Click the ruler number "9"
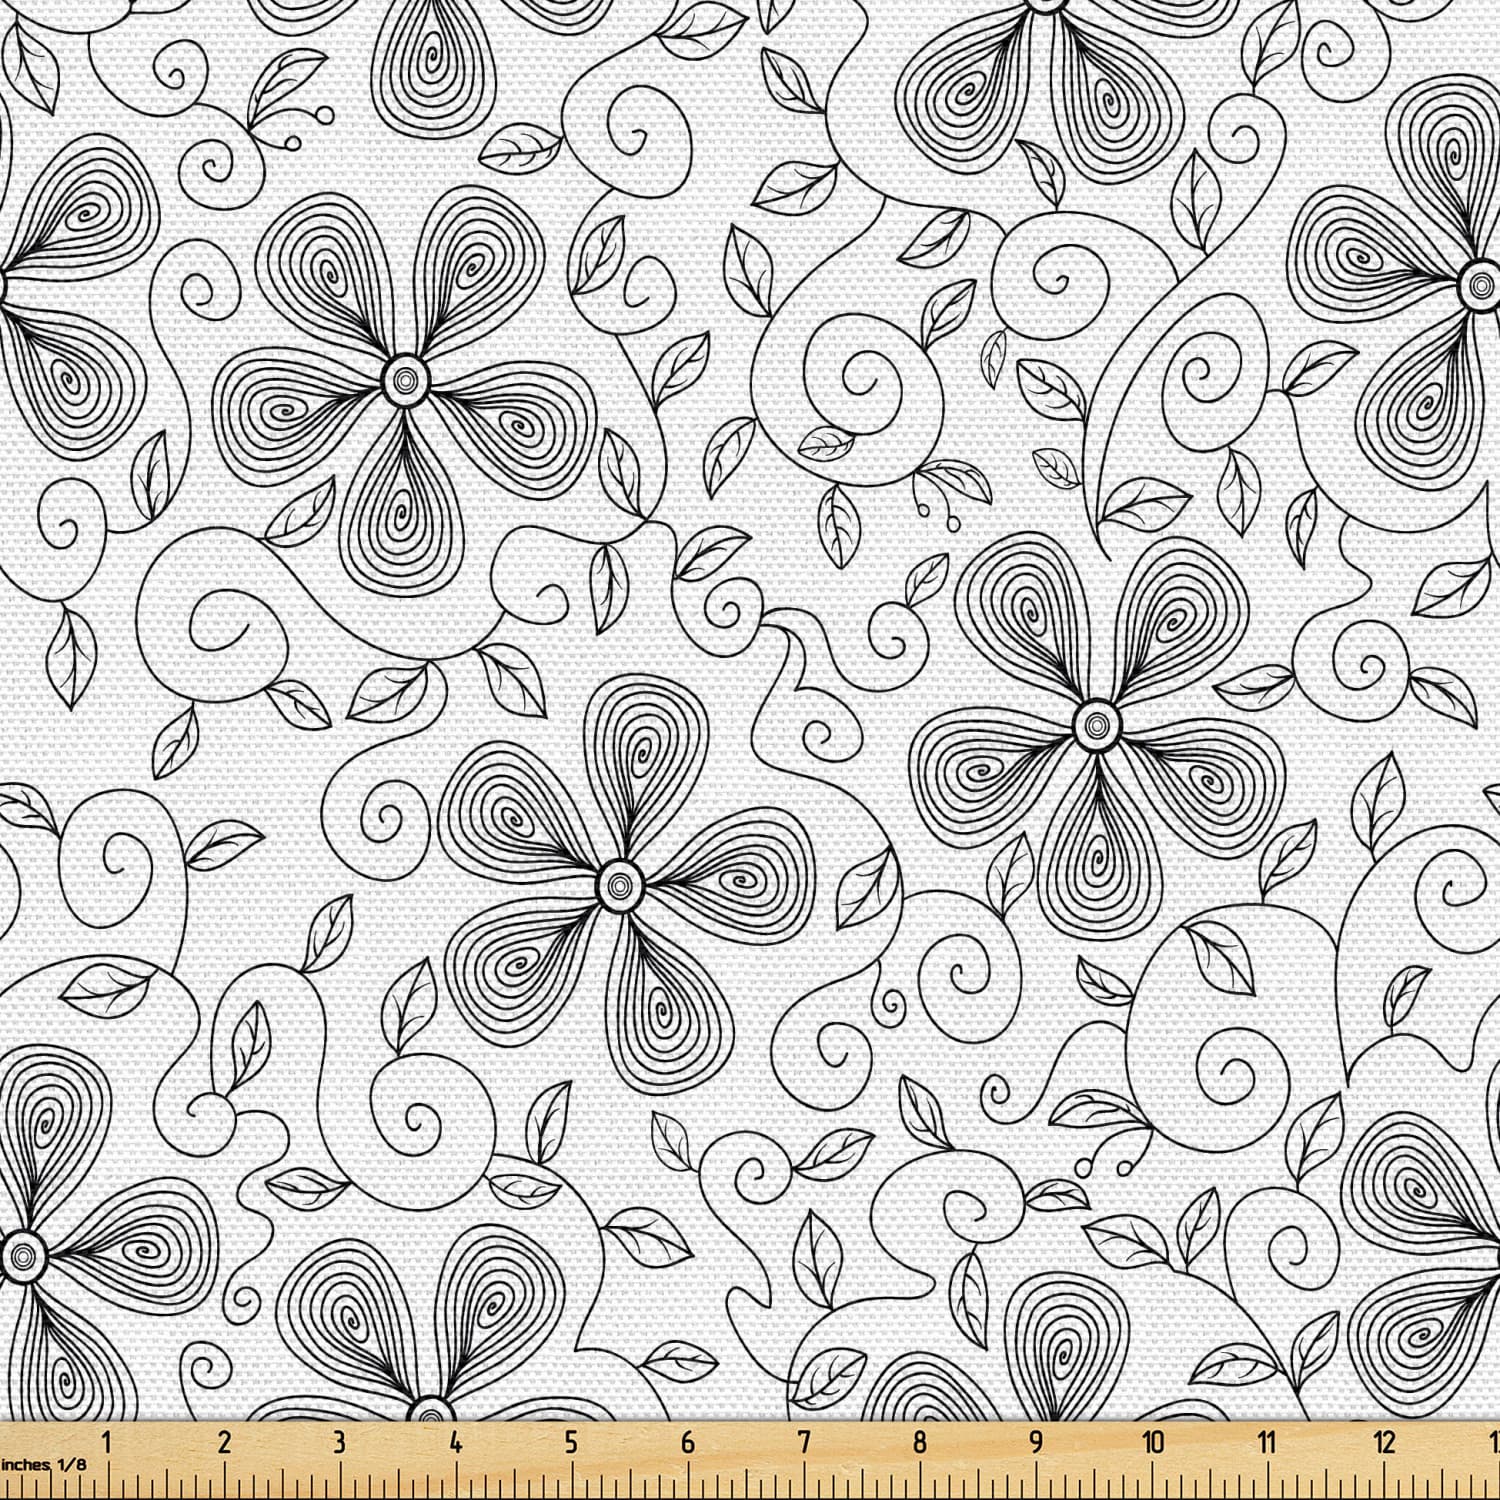Image resolution: width=1500 pixels, height=1500 pixels. 1036,1443
